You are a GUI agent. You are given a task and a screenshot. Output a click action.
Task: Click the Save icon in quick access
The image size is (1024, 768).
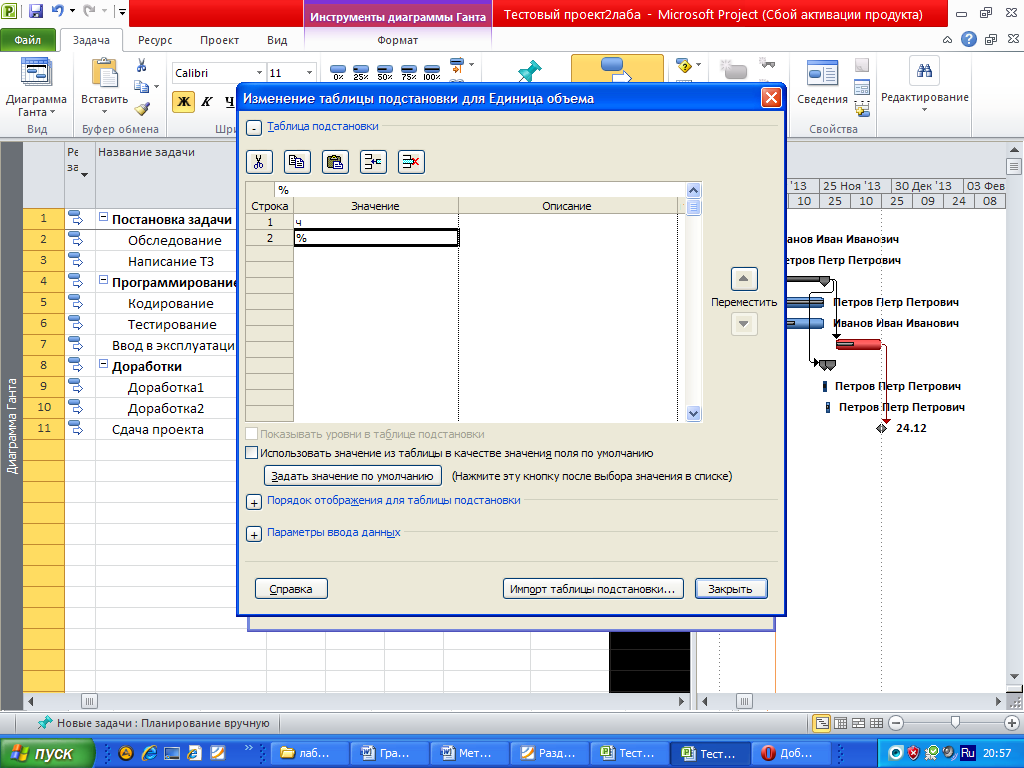click(35, 11)
